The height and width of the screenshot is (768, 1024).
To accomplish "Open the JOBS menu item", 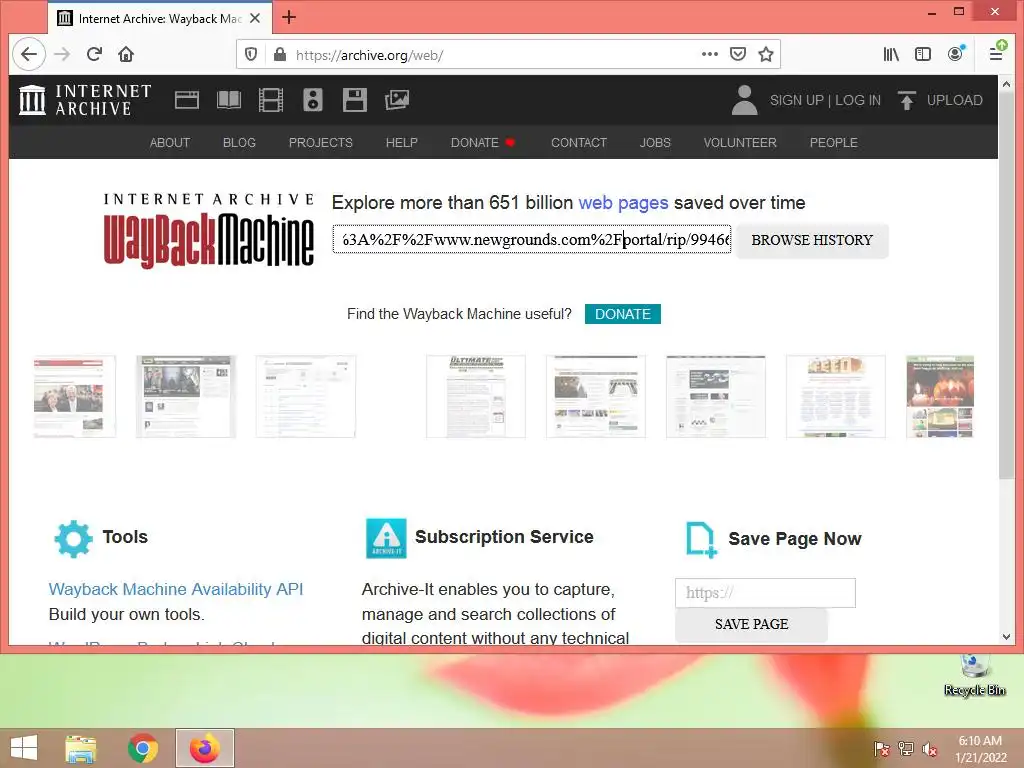I will pos(655,142).
